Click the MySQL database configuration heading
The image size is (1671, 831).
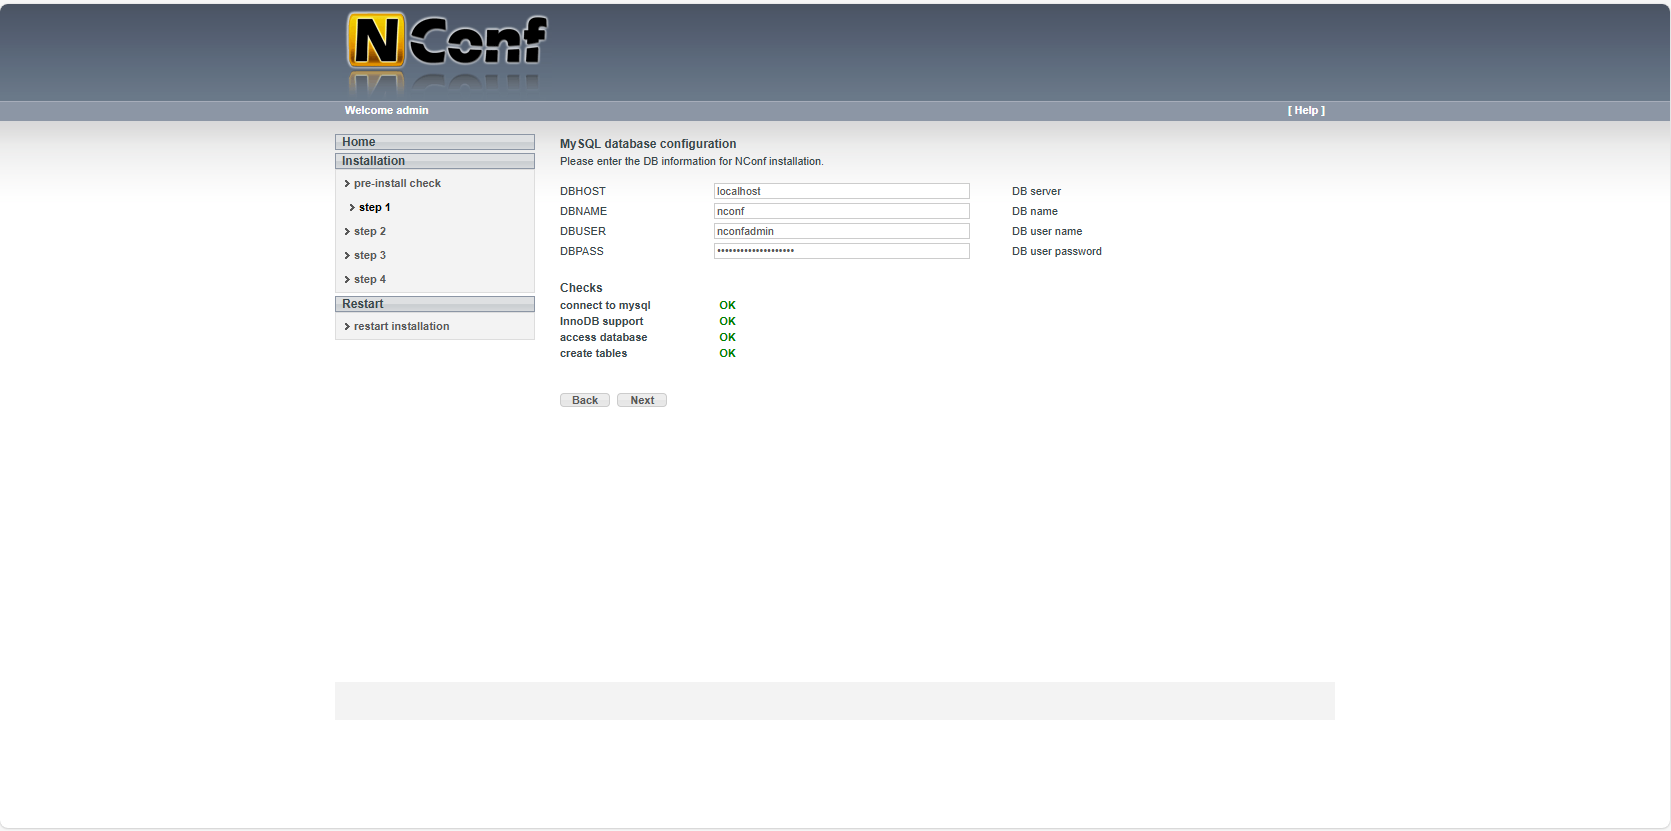648,144
